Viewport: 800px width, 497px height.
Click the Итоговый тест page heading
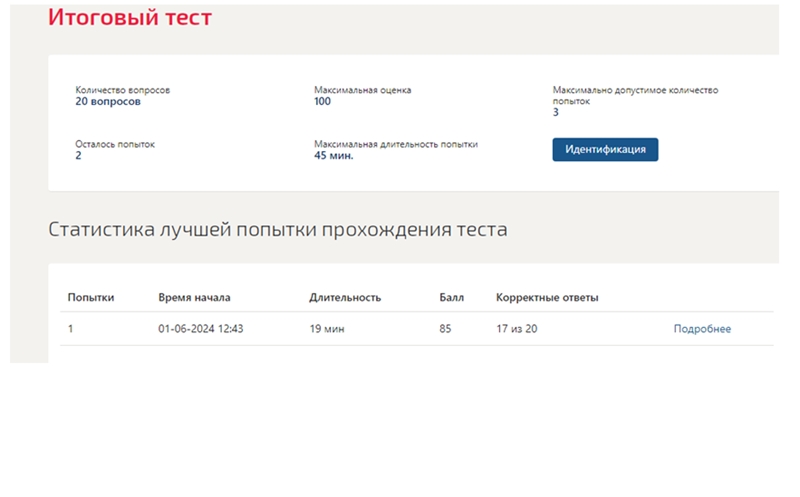coord(130,17)
